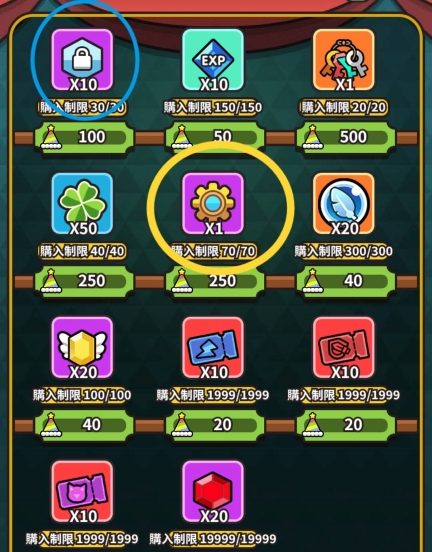
Task: Buy padlock item for 100 hats
Action: click(84, 137)
